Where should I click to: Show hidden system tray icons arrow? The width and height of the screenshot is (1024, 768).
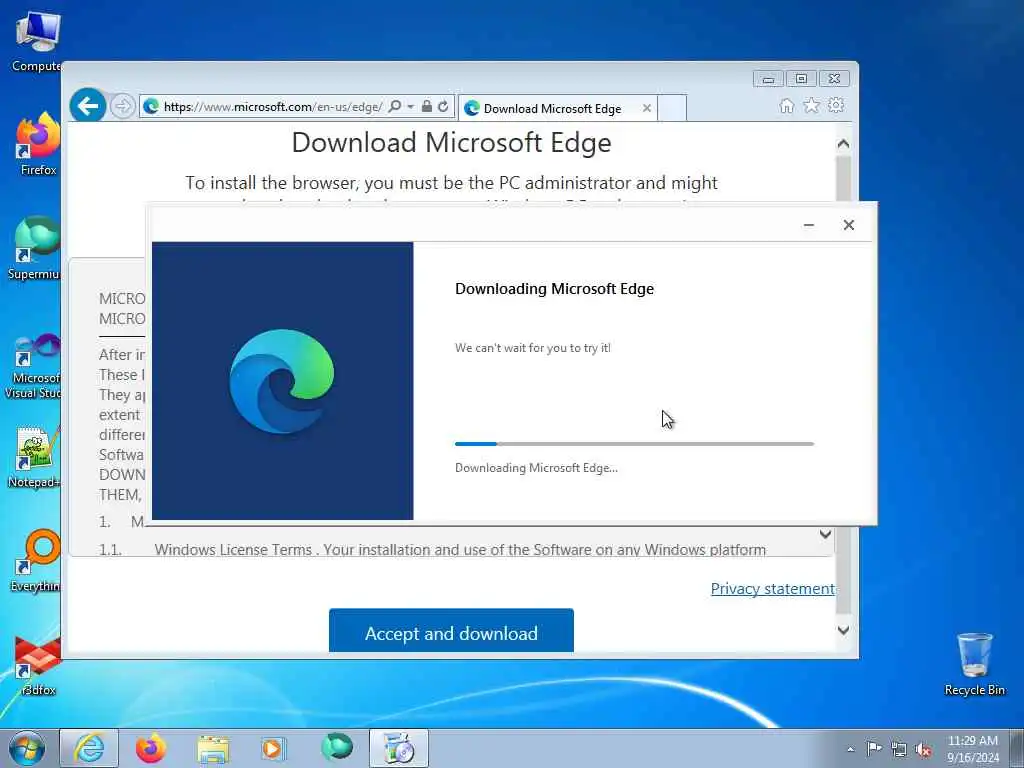coord(850,749)
